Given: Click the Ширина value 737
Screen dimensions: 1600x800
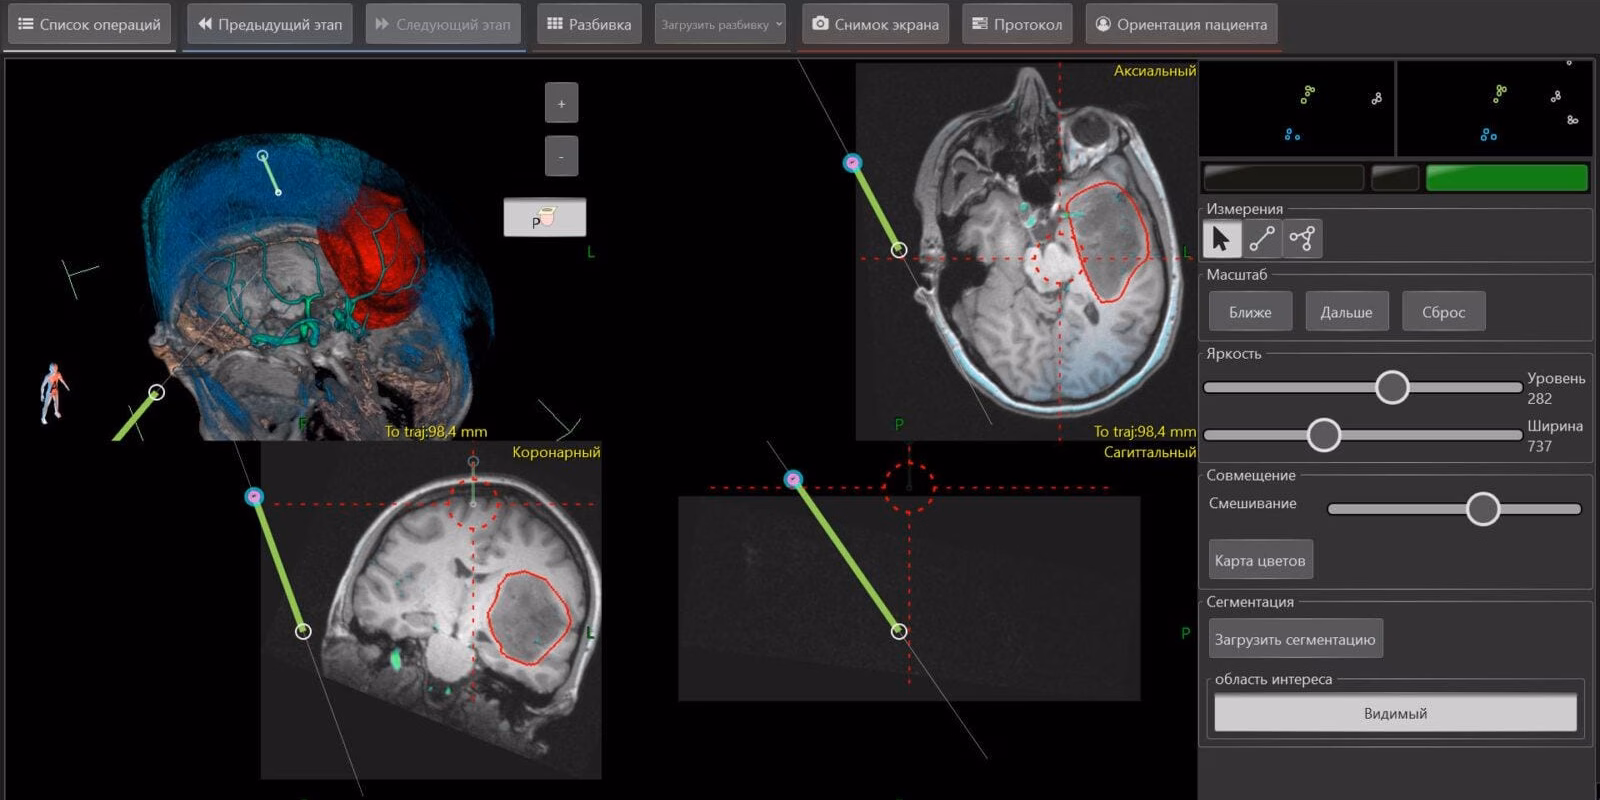Looking at the screenshot, I should pyautogui.click(x=1539, y=446).
